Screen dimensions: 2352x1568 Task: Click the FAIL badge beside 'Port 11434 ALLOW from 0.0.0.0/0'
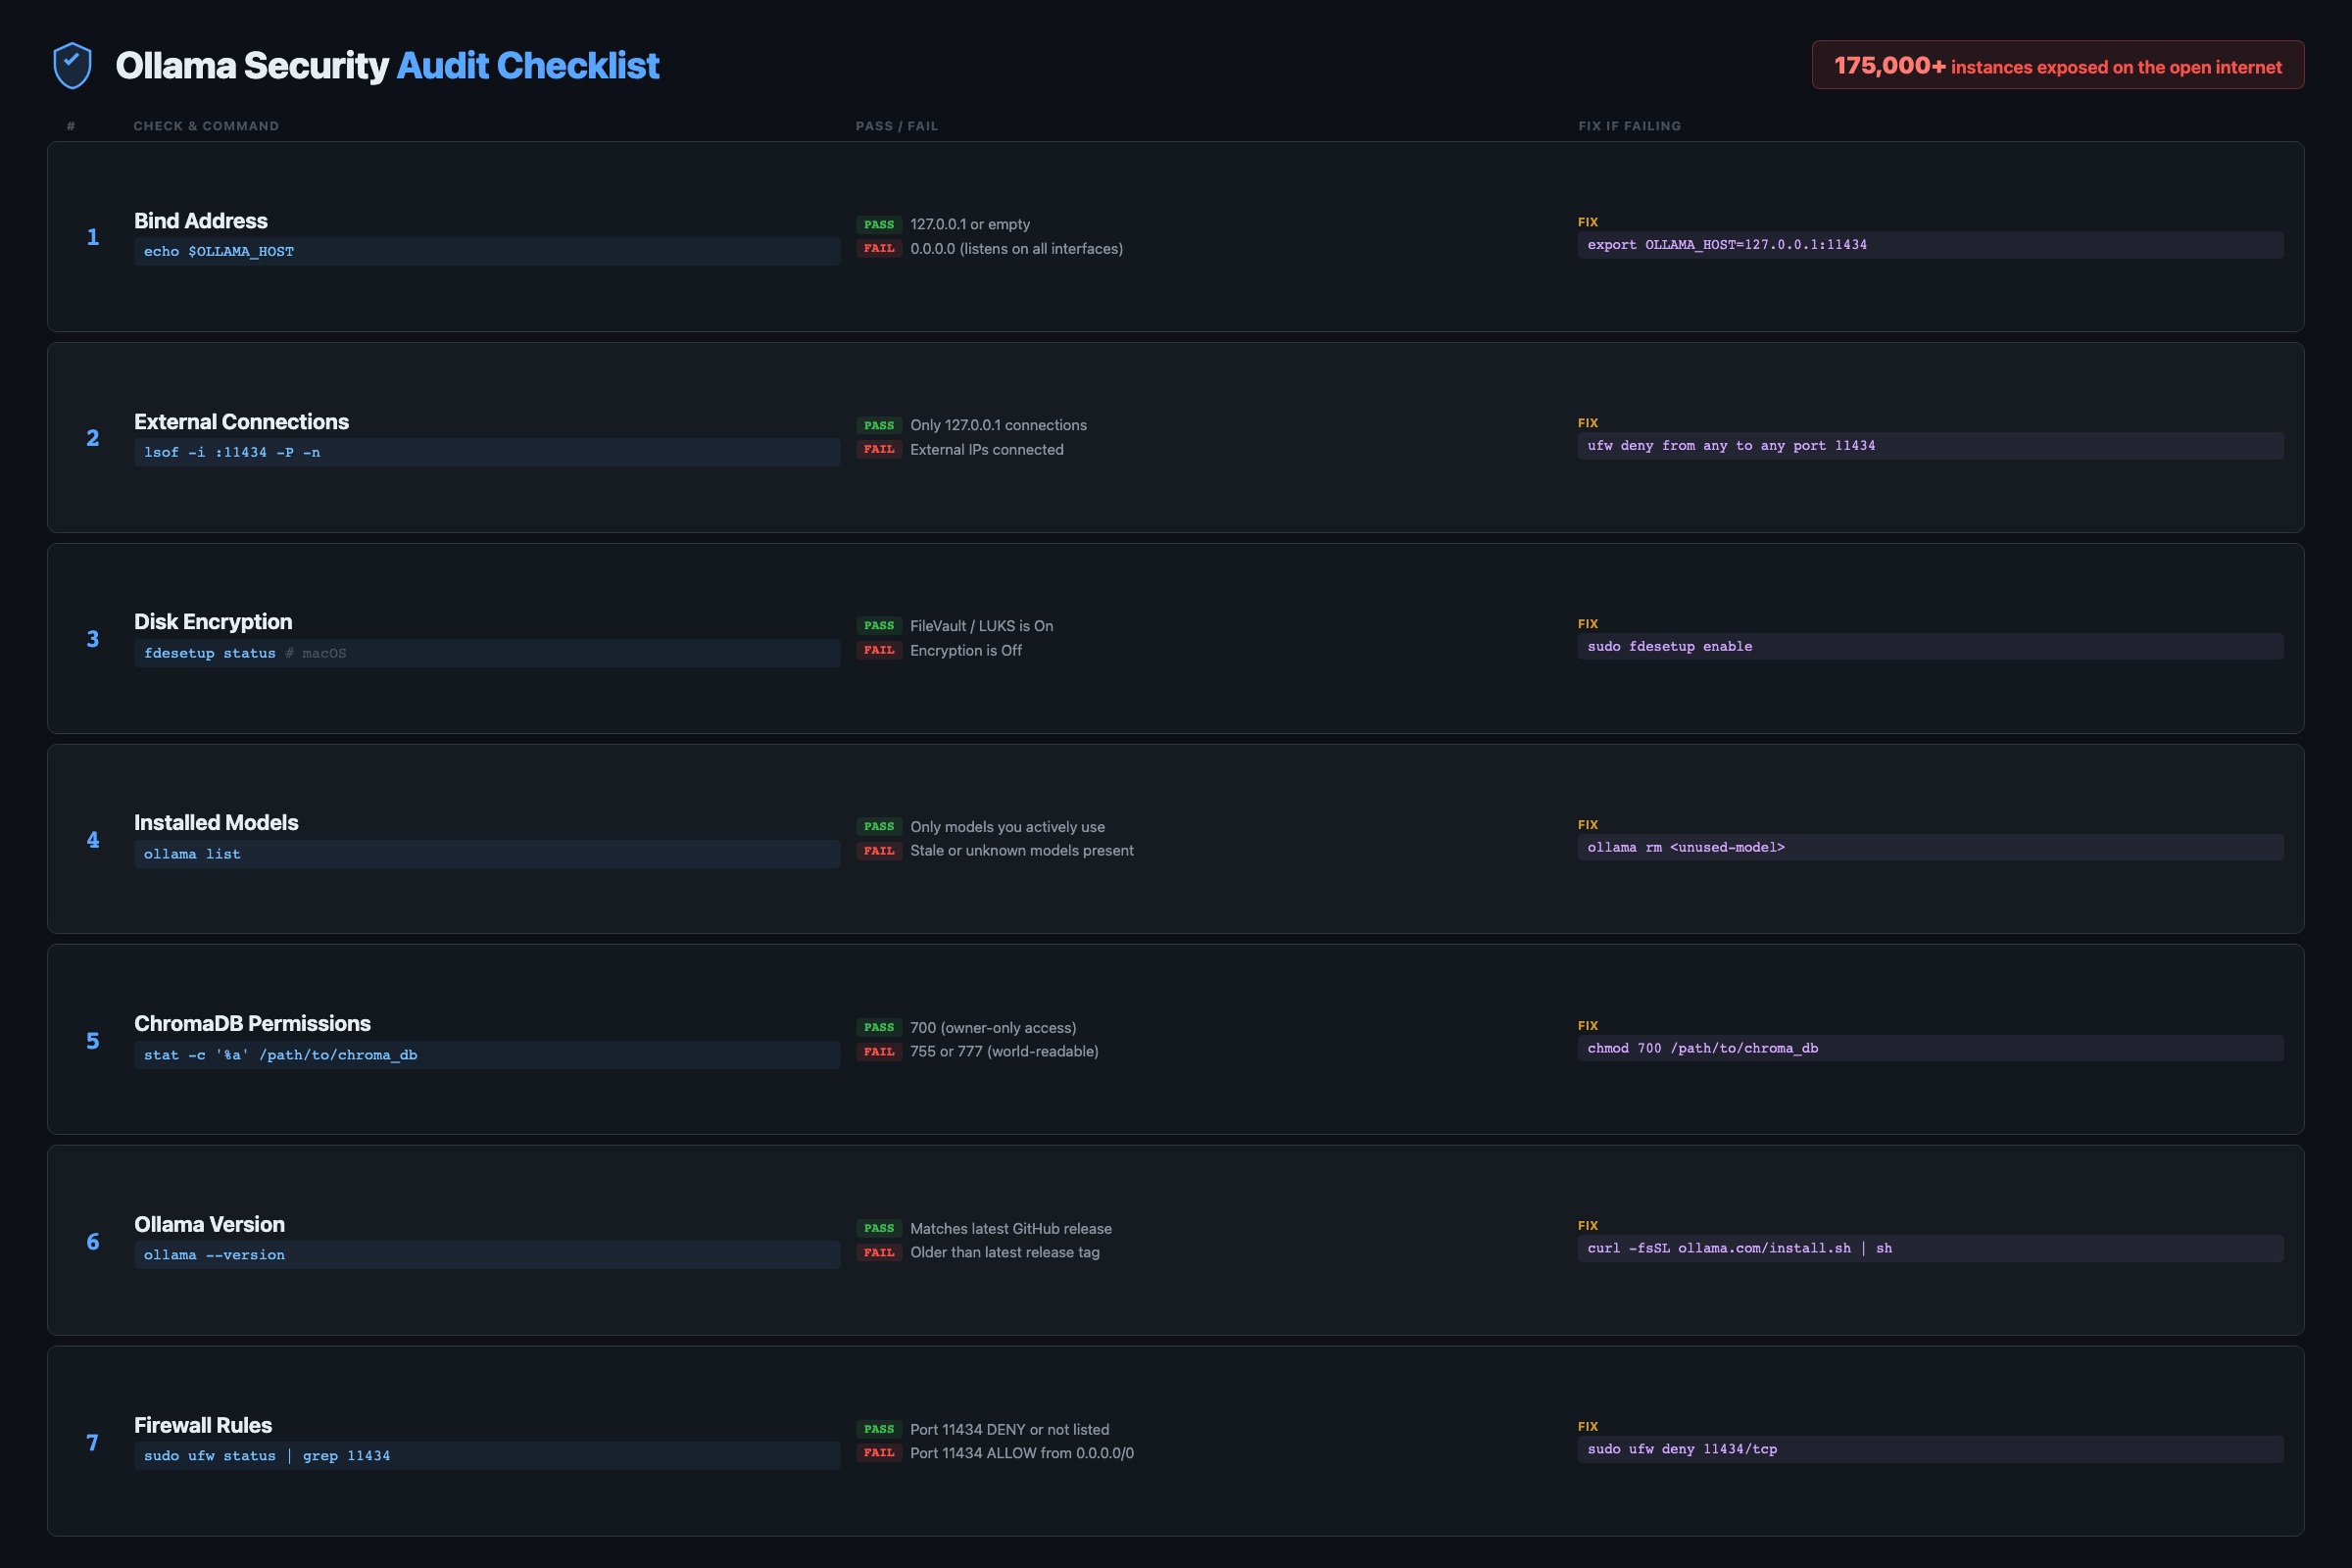pyautogui.click(x=879, y=1453)
